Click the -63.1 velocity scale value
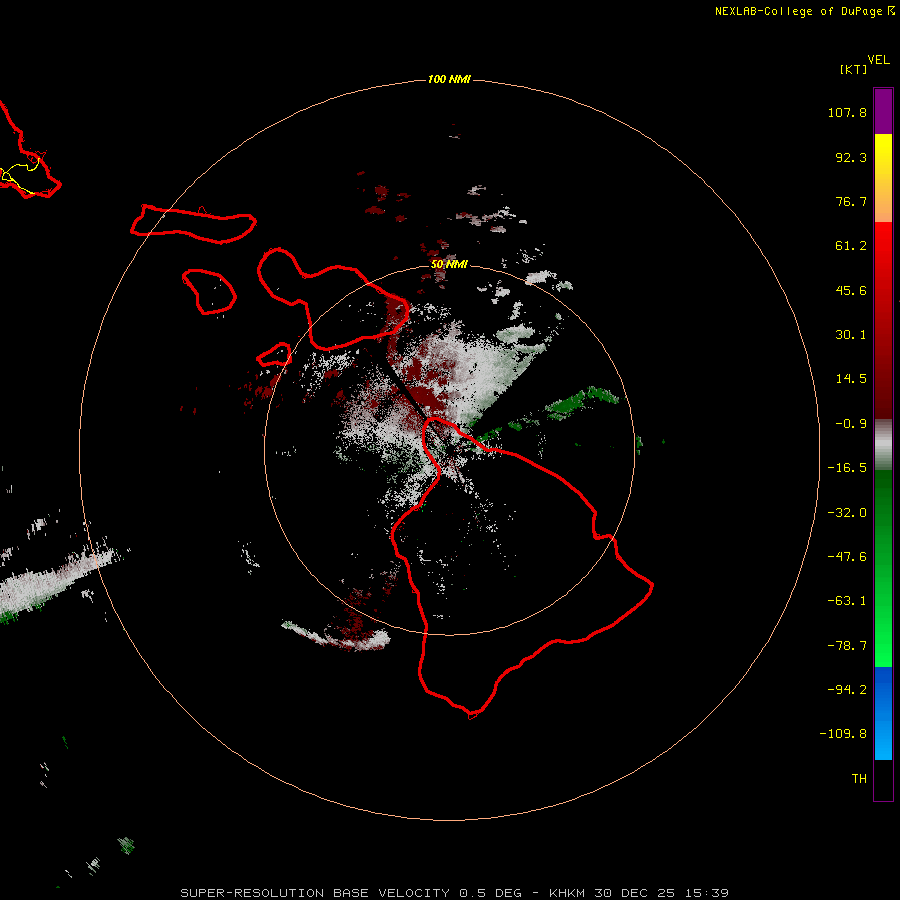Viewport: 900px width, 900px height. click(x=847, y=601)
